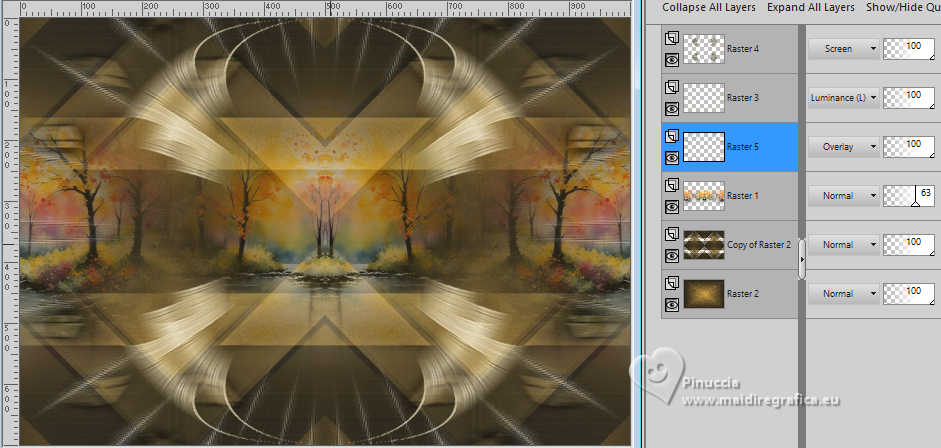The width and height of the screenshot is (941, 448).
Task: Select Raster 5 layer thumbnail
Action: pyautogui.click(x=703, y=147)
